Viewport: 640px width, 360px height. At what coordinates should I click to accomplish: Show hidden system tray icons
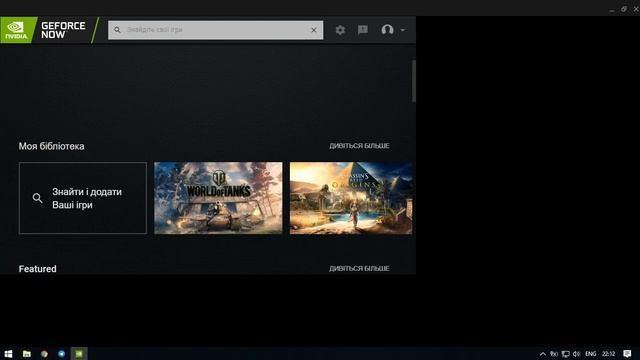pos(542,354)
